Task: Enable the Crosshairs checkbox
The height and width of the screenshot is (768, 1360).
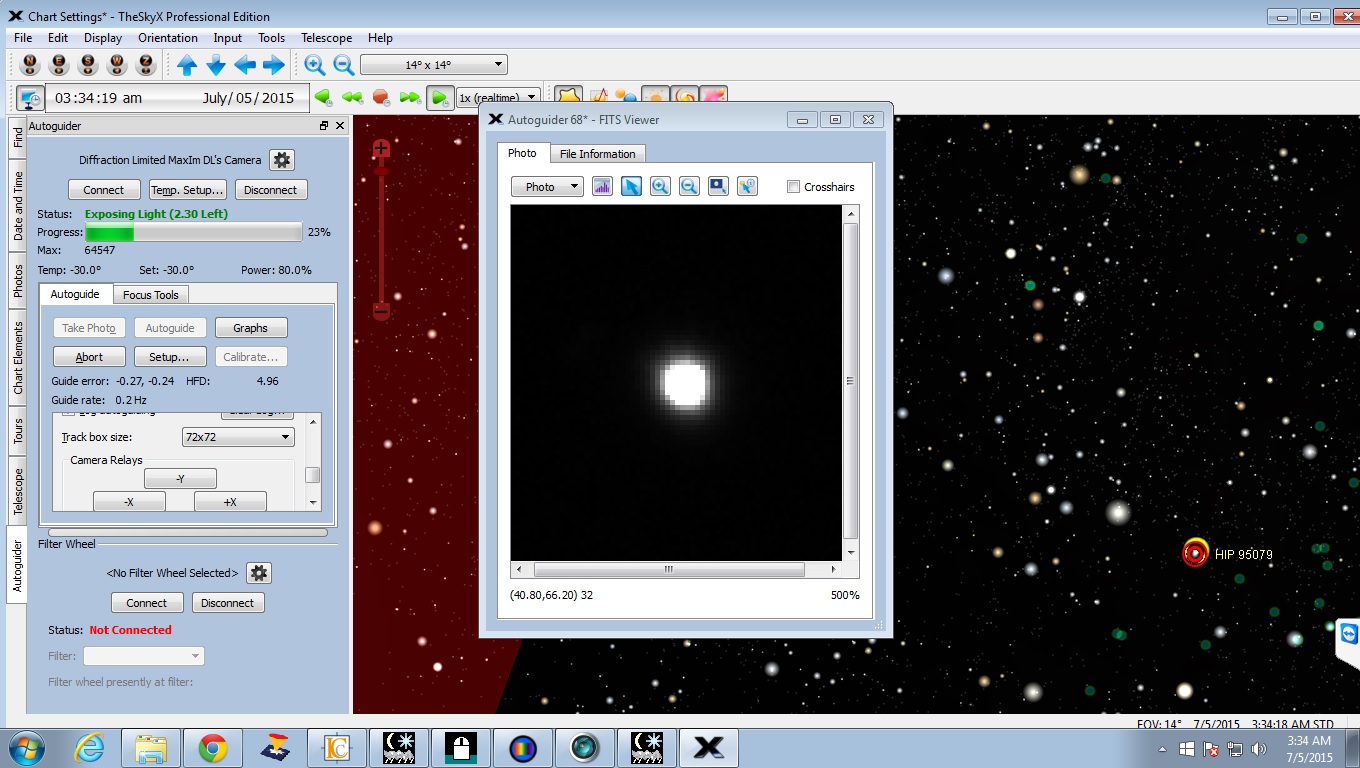Action: click(x=794, y=187)
